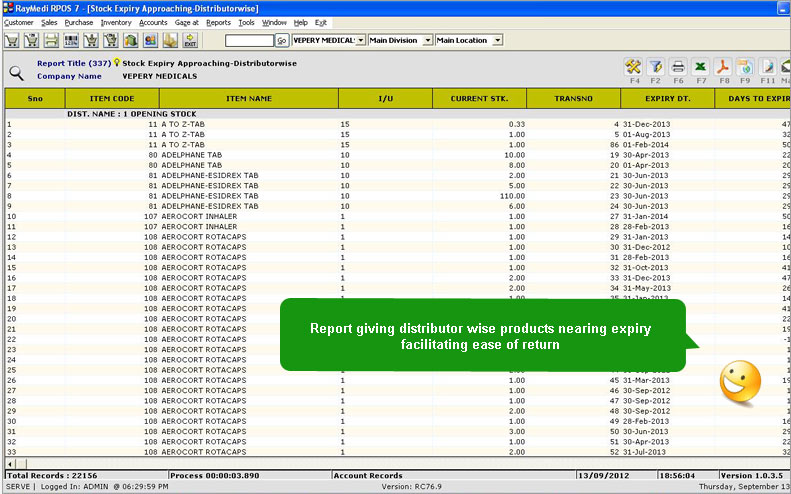Open the F4 tools settings icon

click(x=633, y=67)
